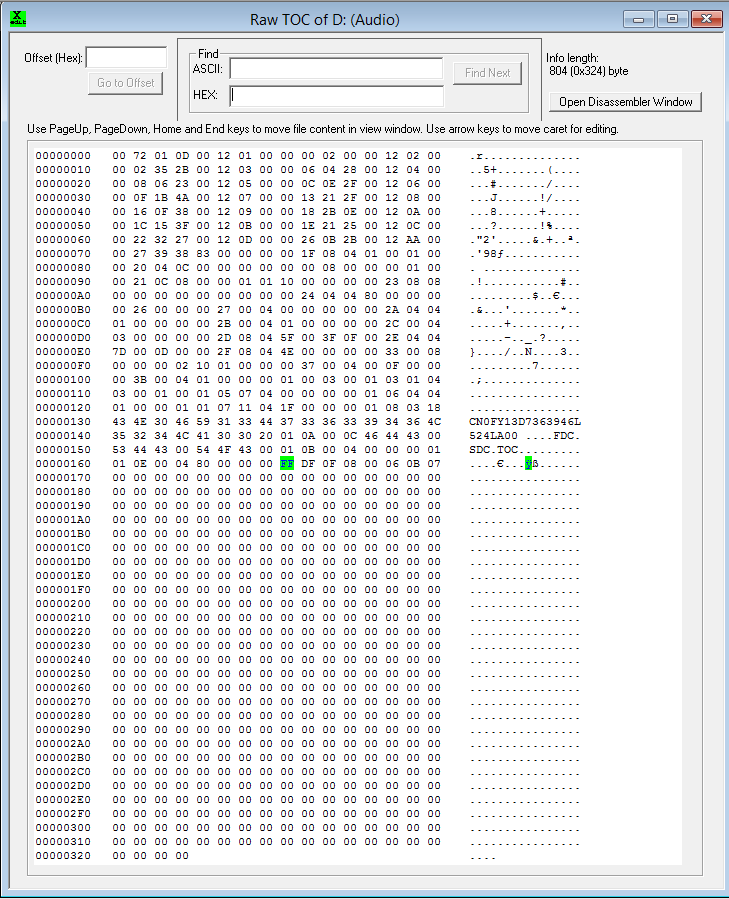Click the Info length 804 (0x324) byte text
Viewport: 729px width, 899px height.
coord(588,71)
